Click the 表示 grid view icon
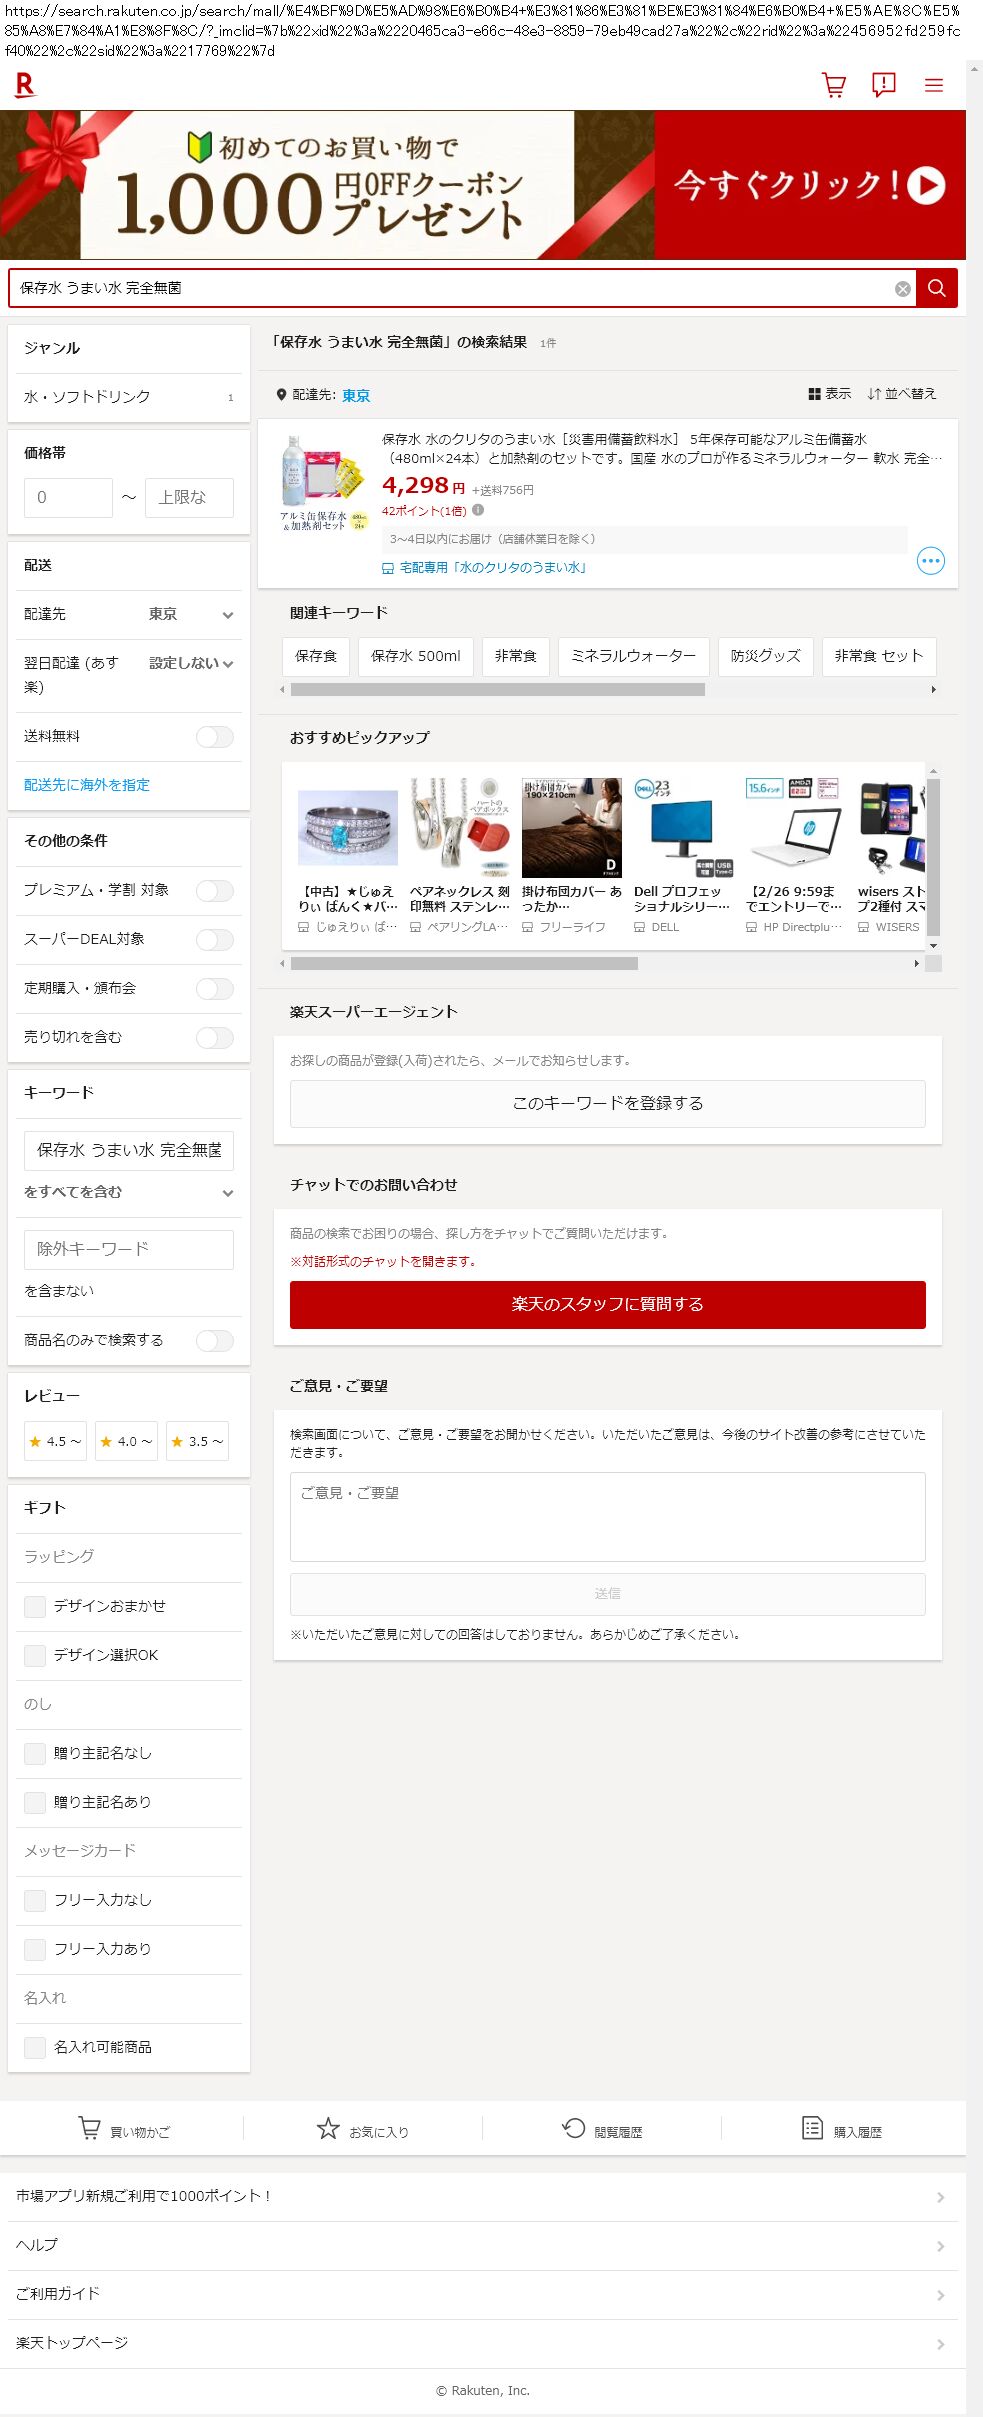This screenshot has width=983, height=2417. coord(814,394)
